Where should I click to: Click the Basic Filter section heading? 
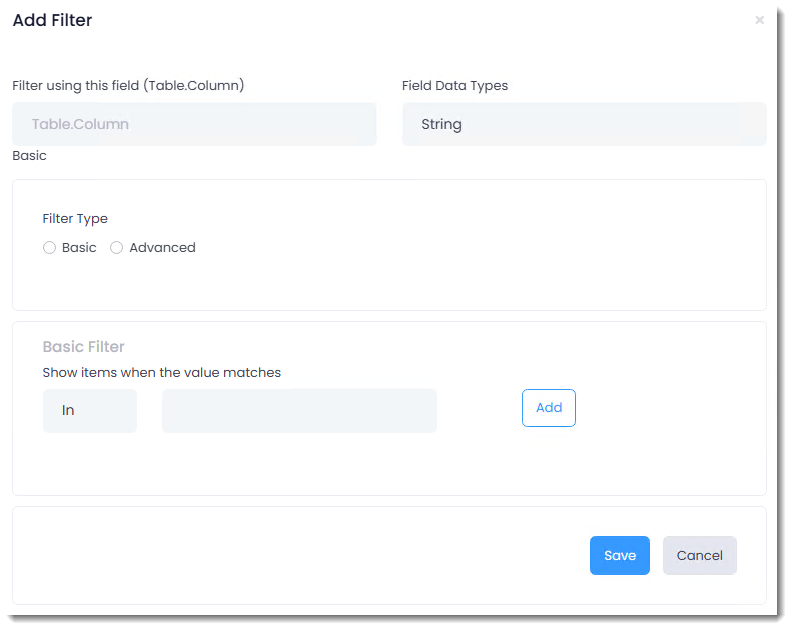(83, 347)
